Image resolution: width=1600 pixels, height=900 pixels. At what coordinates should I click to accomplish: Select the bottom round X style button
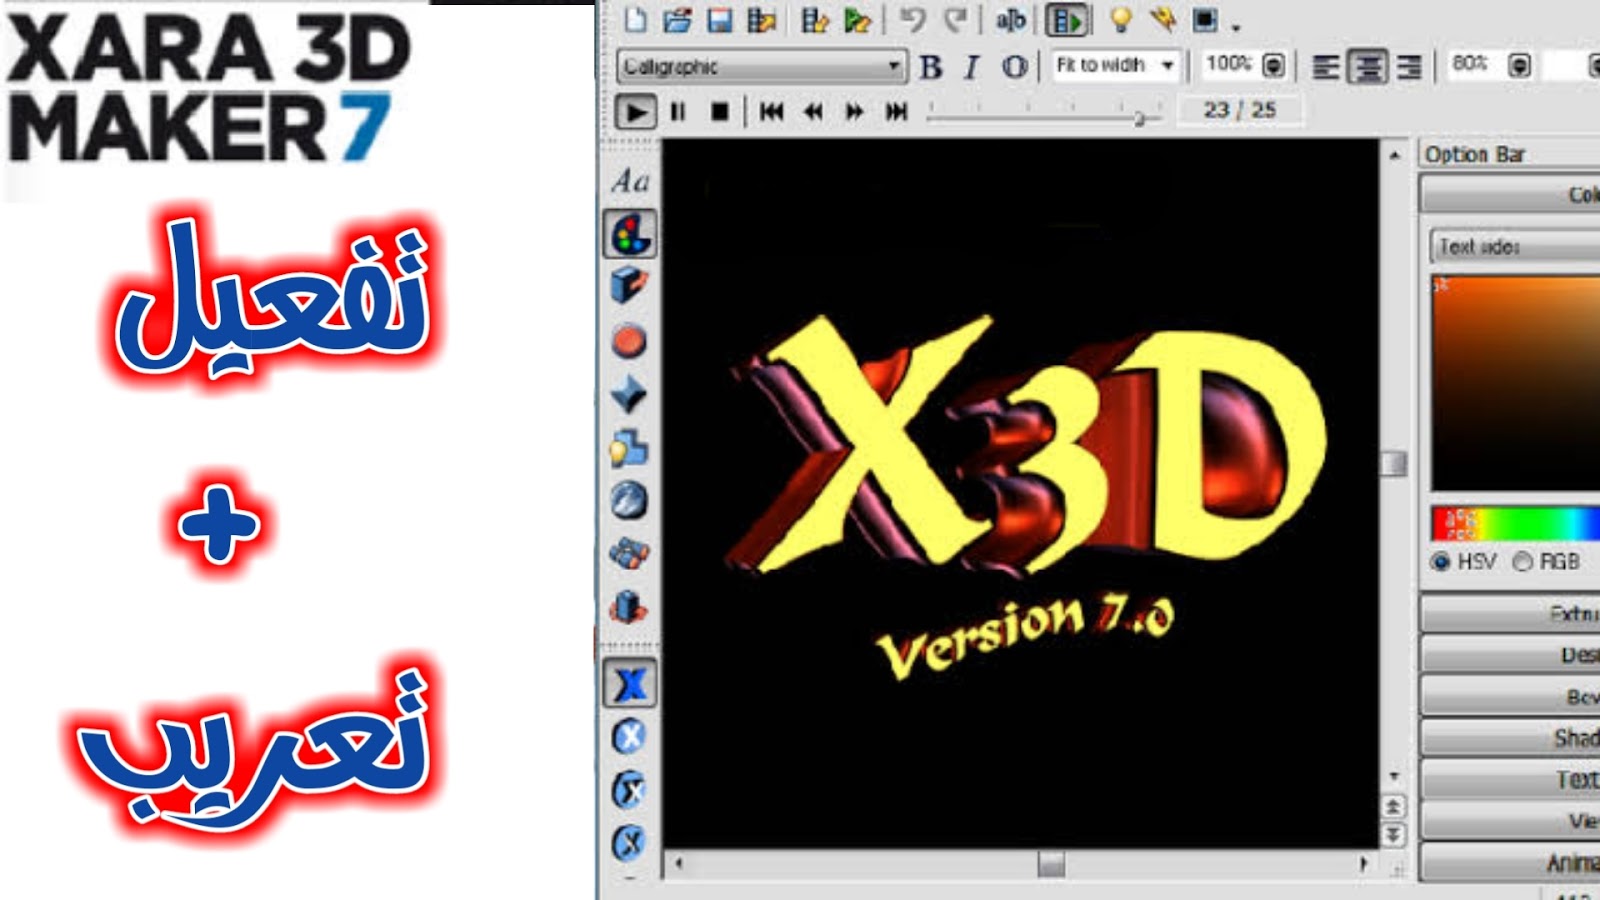click(629, 843)
